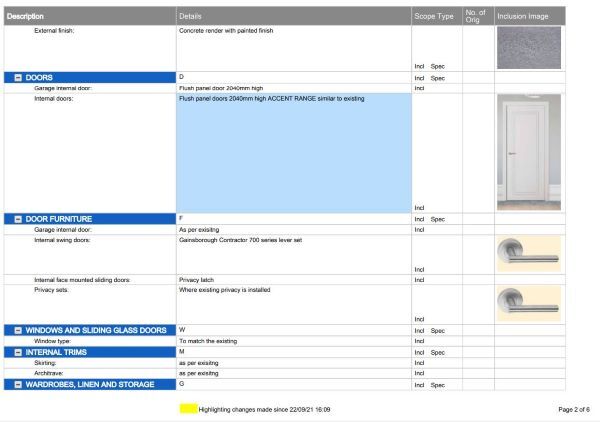Click 'Spec' in the INTERNAL TRIMS row
This screenshot has width=600, height=422.
click(438, 352)
